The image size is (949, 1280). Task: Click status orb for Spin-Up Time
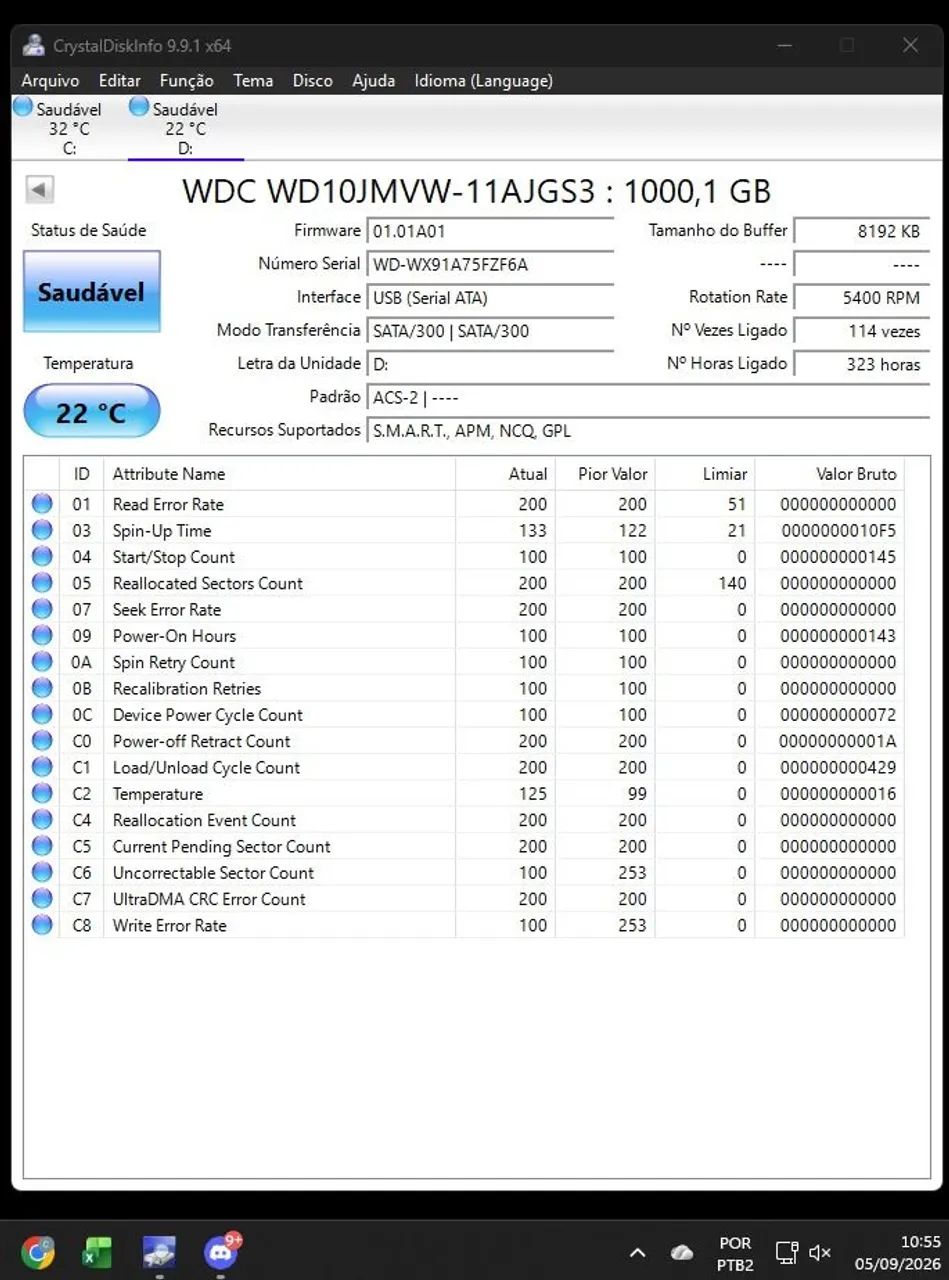click(x=42, y=530)
